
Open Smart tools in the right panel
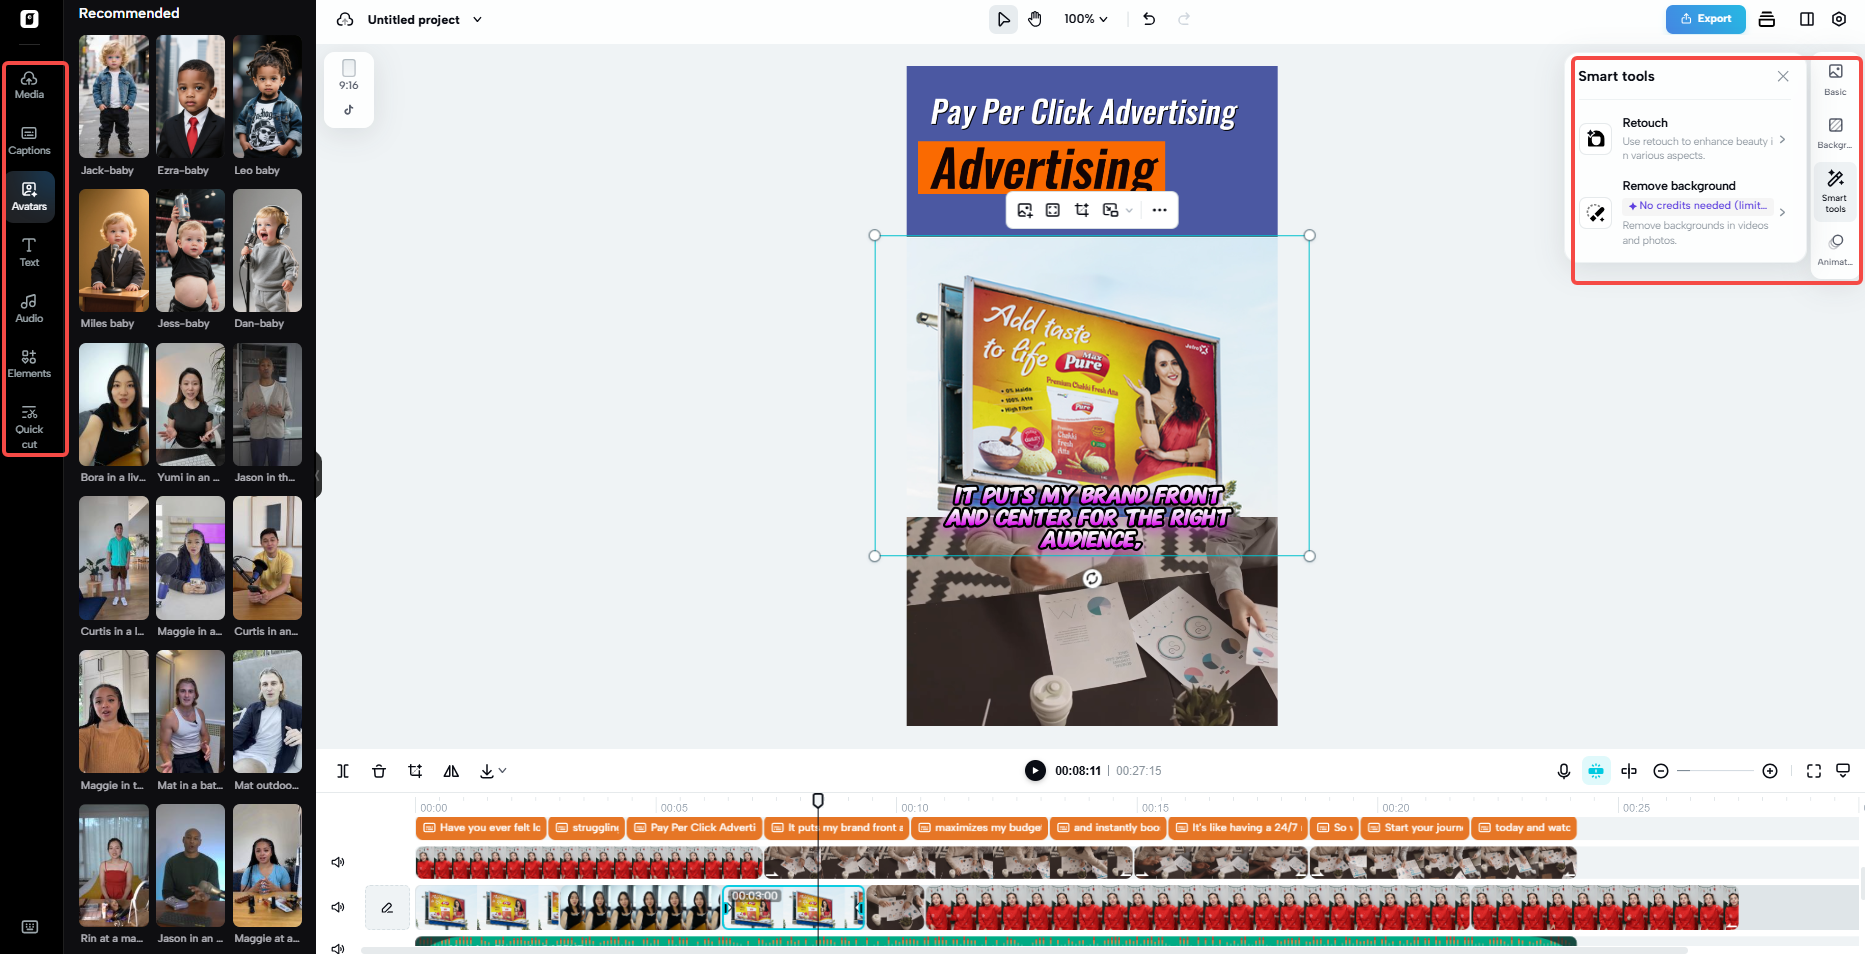click(1835, 190)
